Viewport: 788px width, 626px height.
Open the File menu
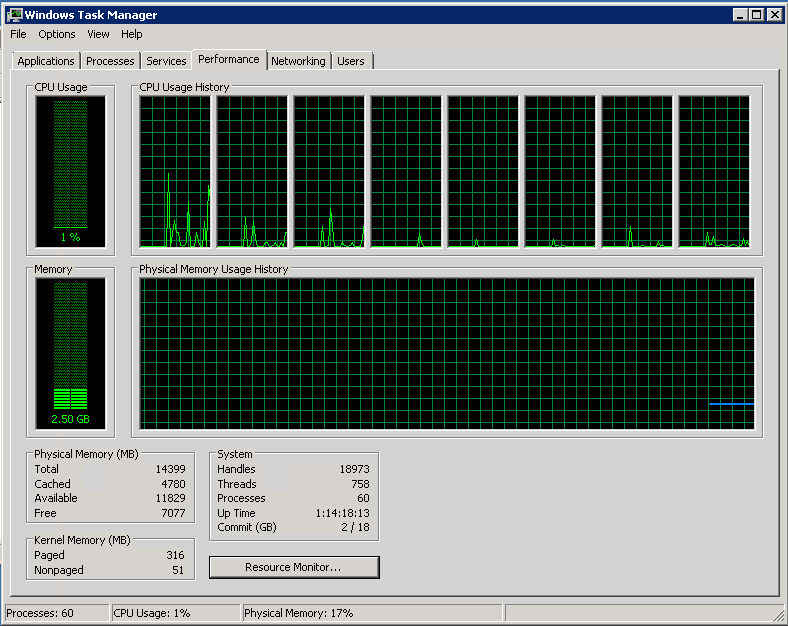[x=18, y=34]
